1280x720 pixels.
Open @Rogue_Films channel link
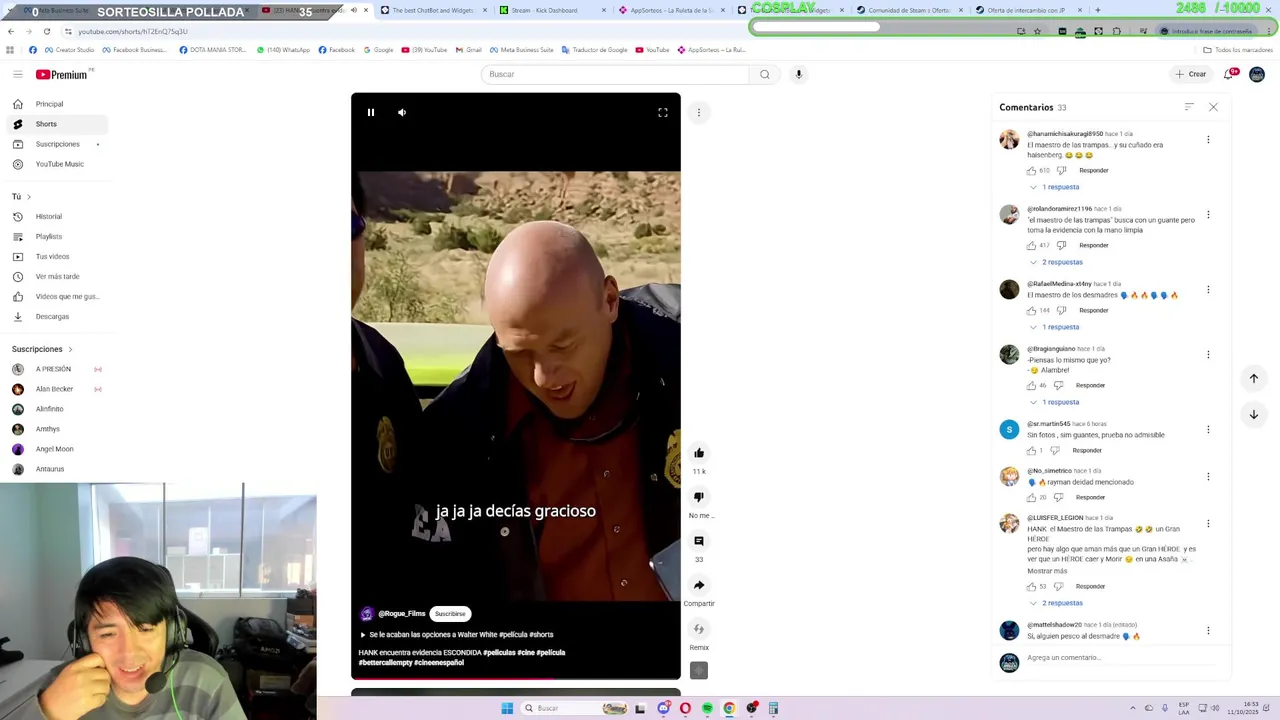402,614
